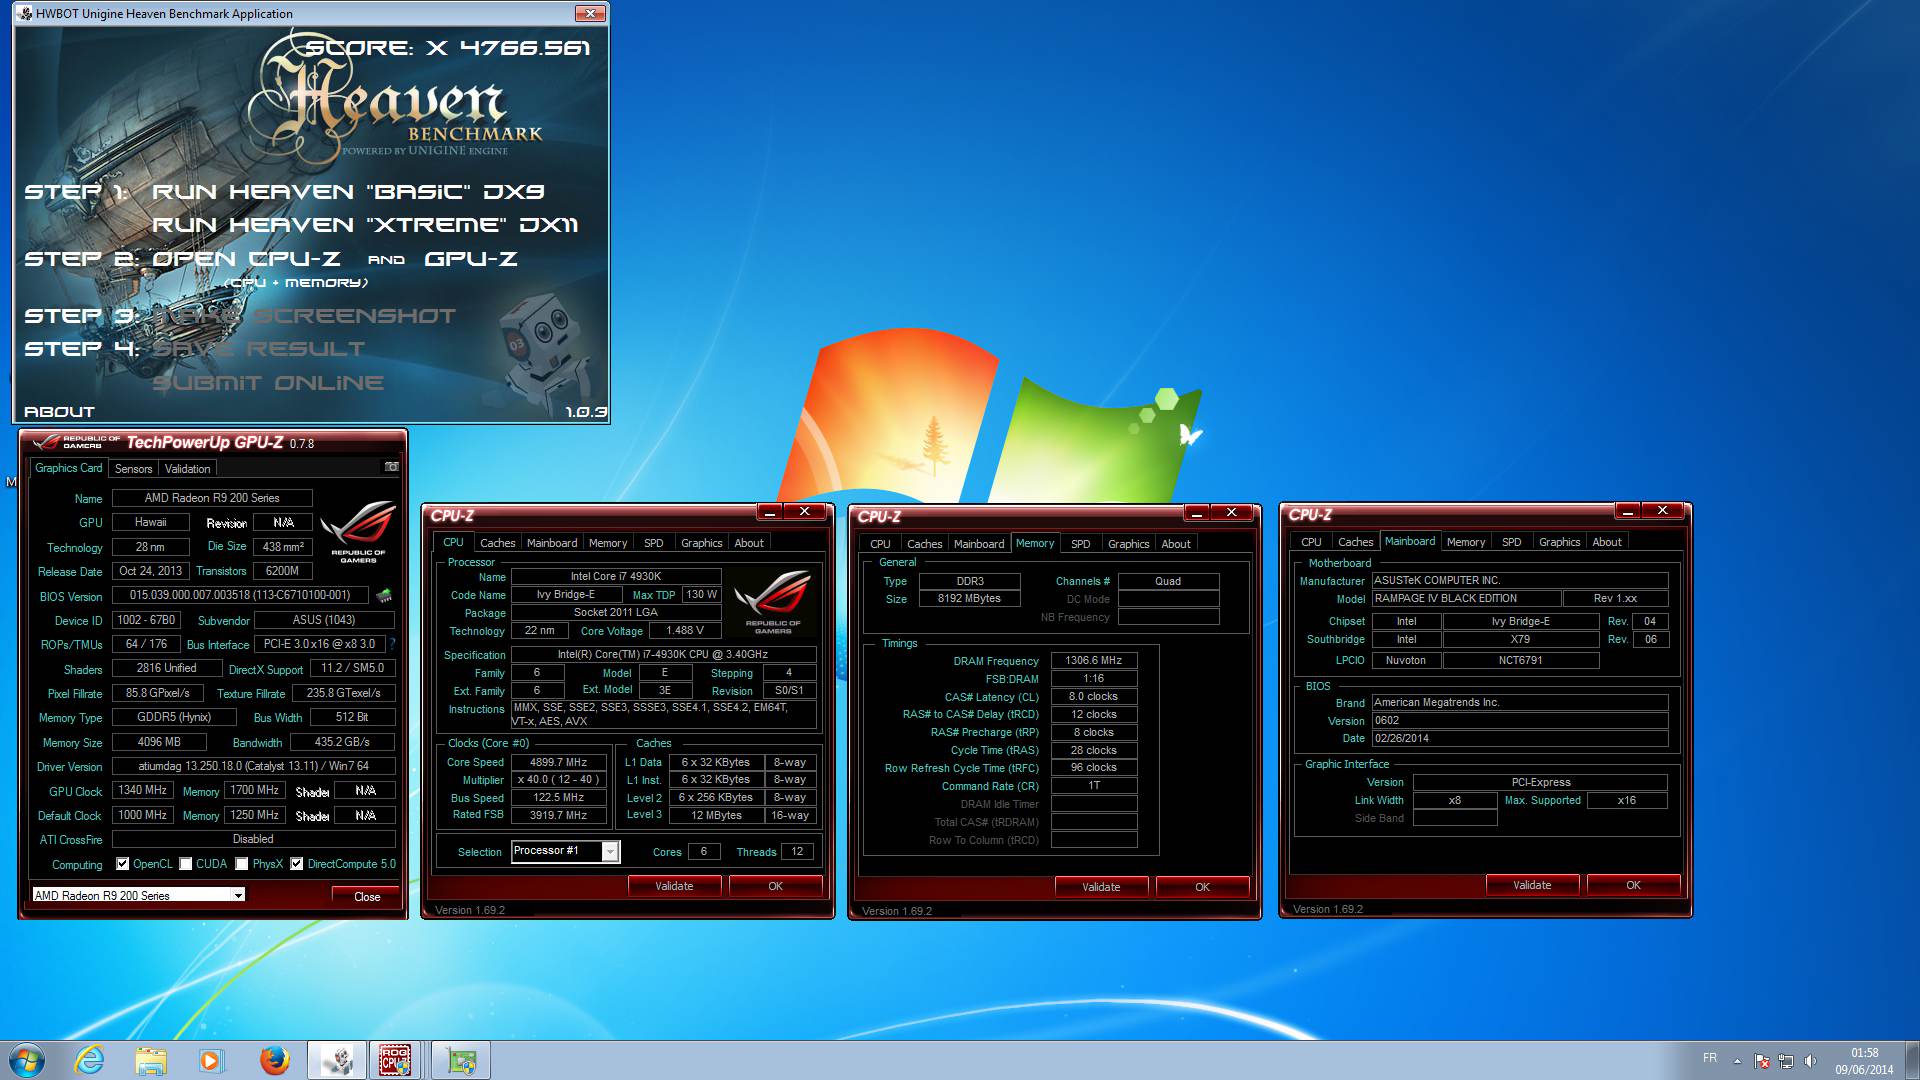Open Caches tab in CPU-Z processor window

[x=497, y=543]
